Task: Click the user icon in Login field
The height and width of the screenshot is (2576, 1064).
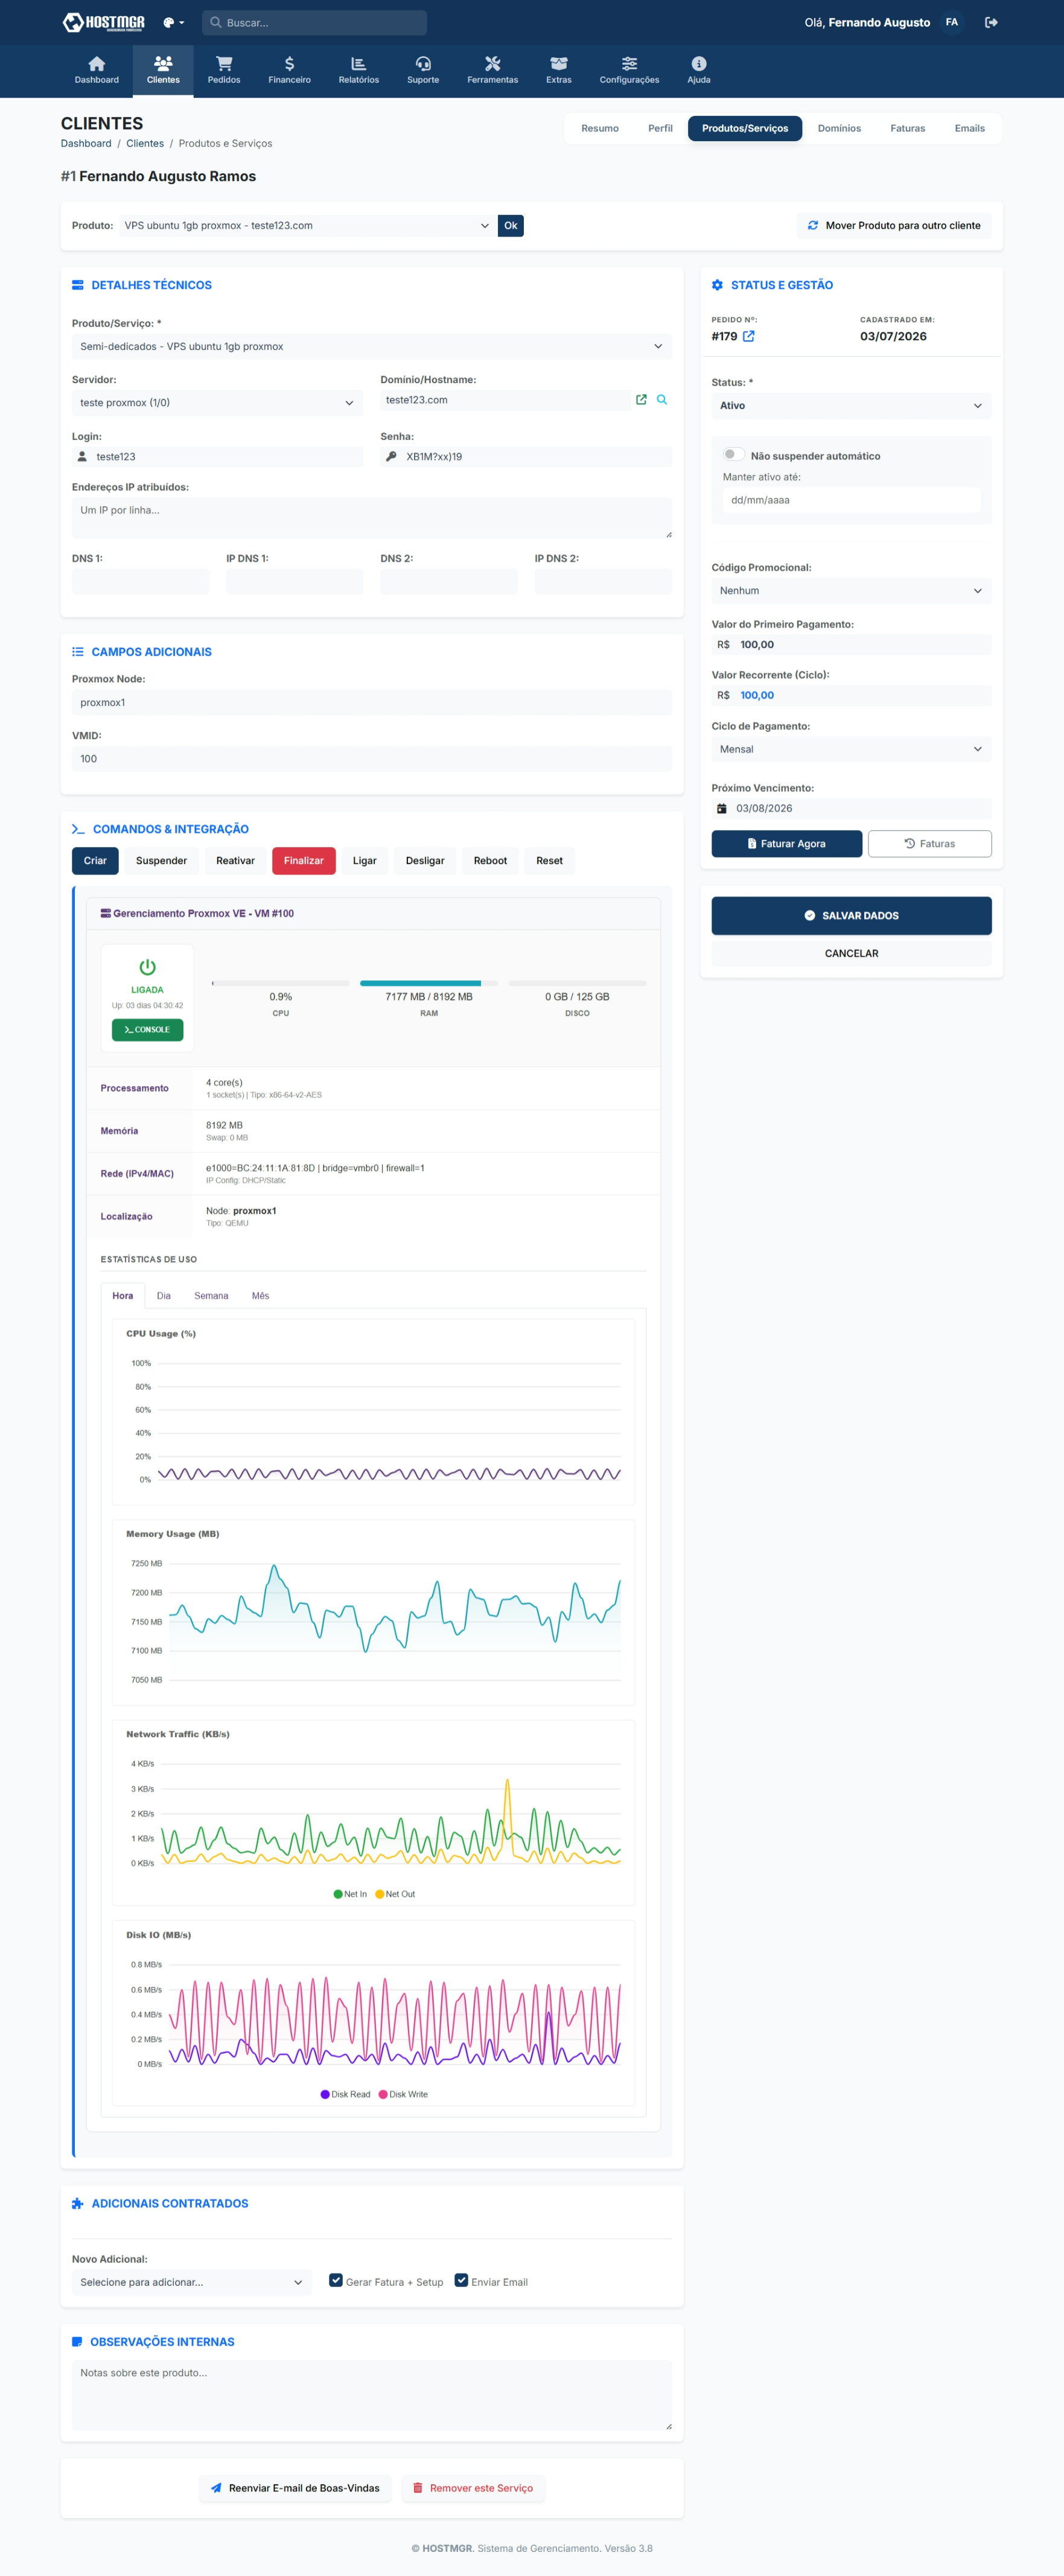Action: pos(82,456)
